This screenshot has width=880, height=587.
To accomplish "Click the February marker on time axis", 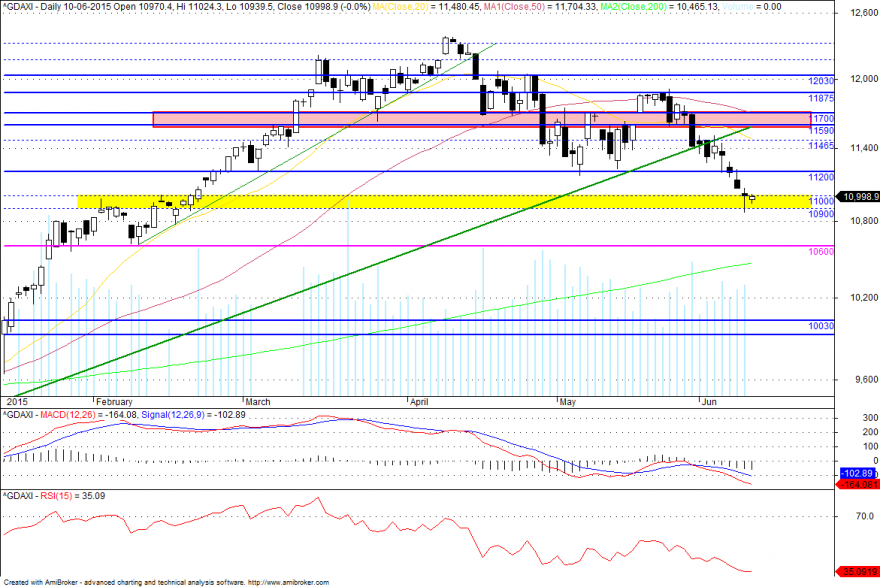I will 114,402.
